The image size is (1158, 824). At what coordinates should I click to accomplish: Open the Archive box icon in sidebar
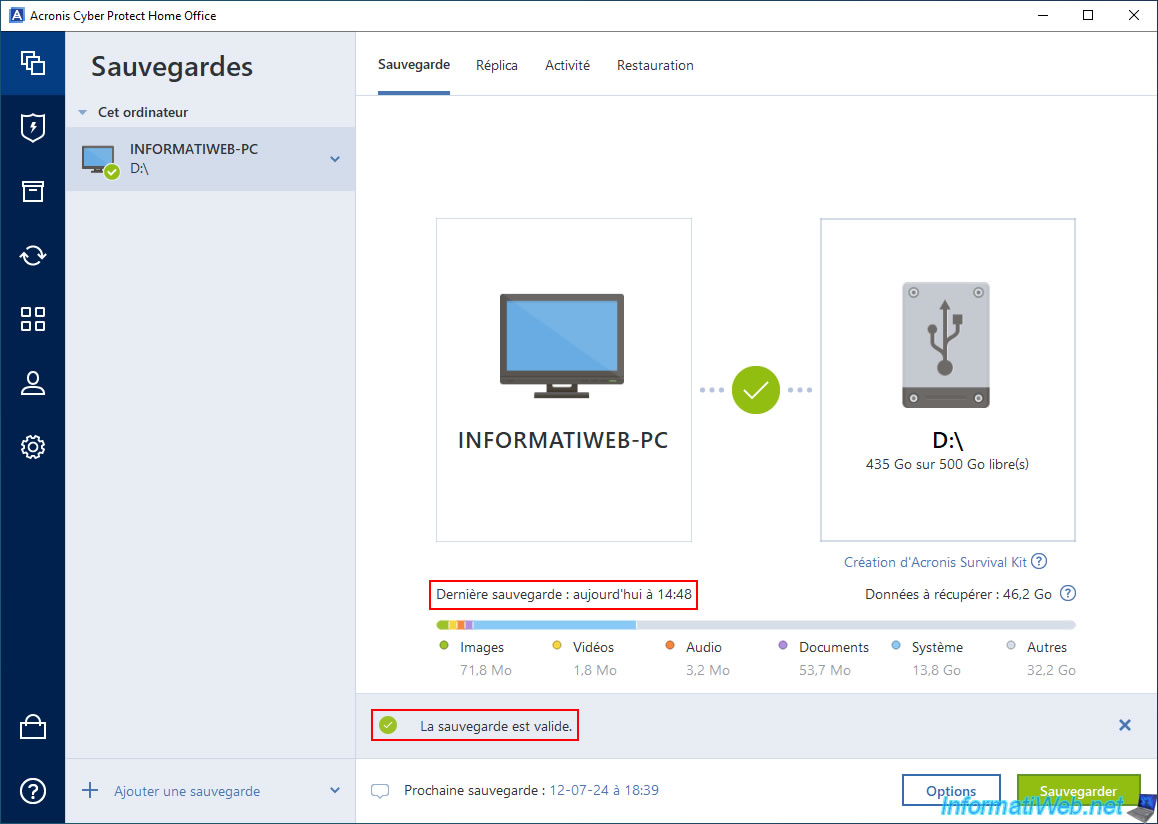click(x=32, y=191)
